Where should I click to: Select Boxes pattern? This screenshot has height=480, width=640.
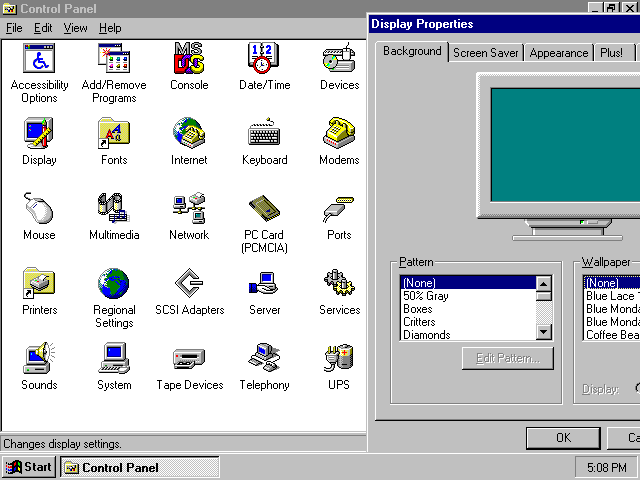click(469, 309)
